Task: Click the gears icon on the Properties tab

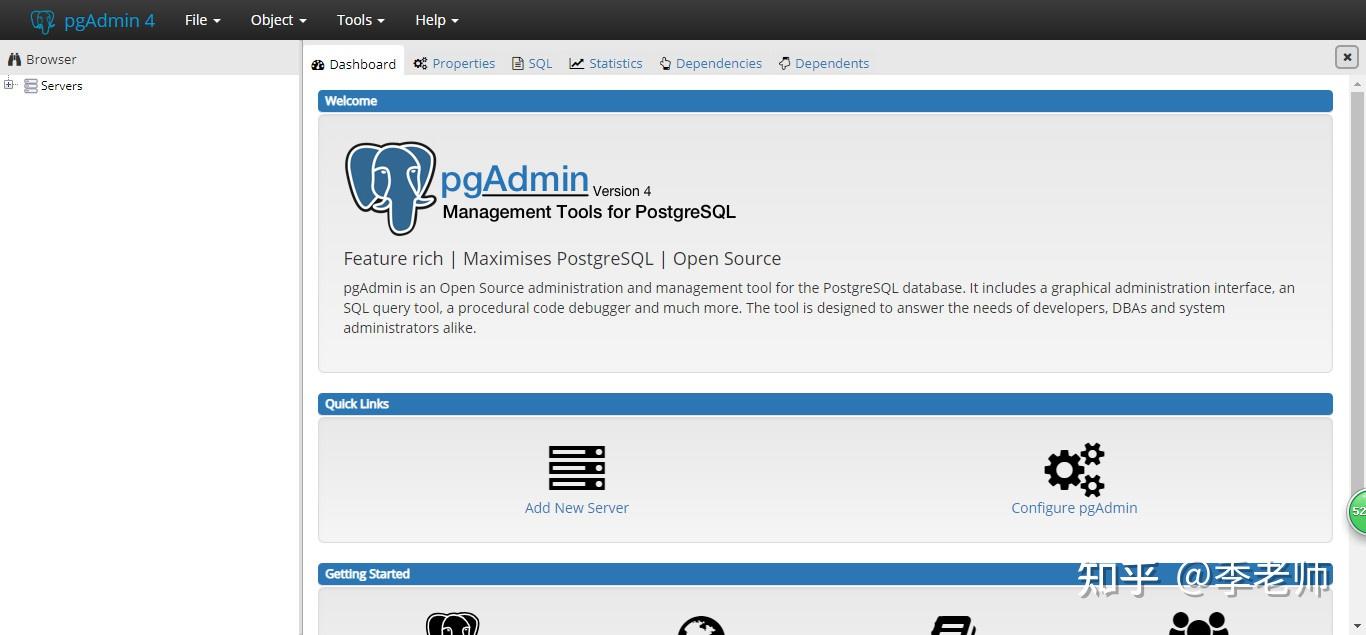Action: (x=421, y=63)
